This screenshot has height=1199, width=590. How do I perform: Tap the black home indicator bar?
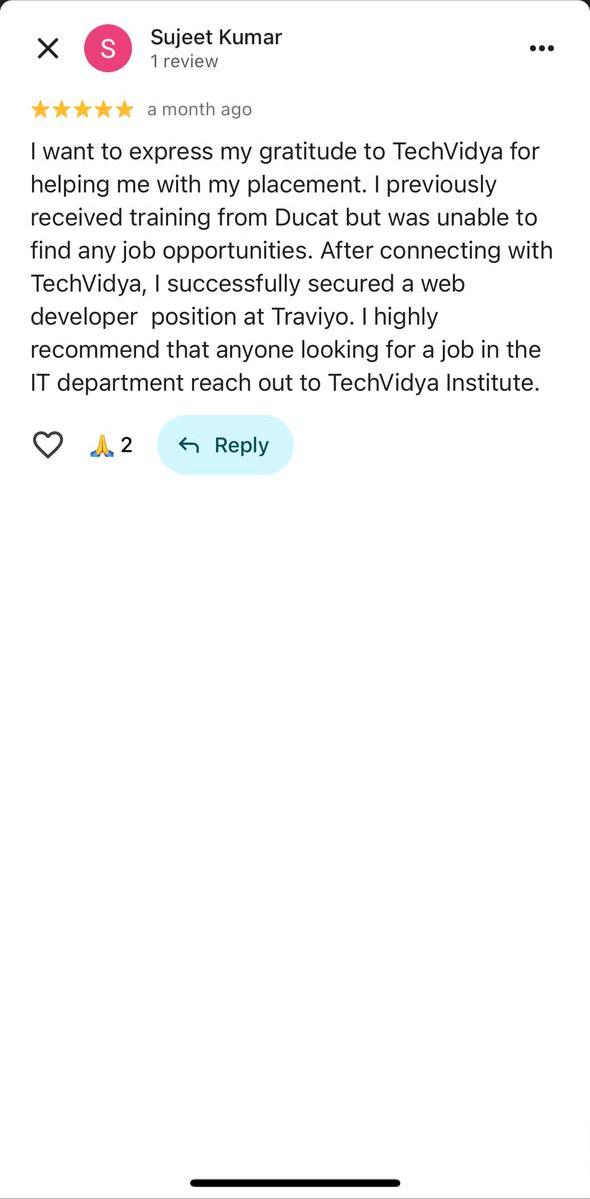pos(295,1183)
